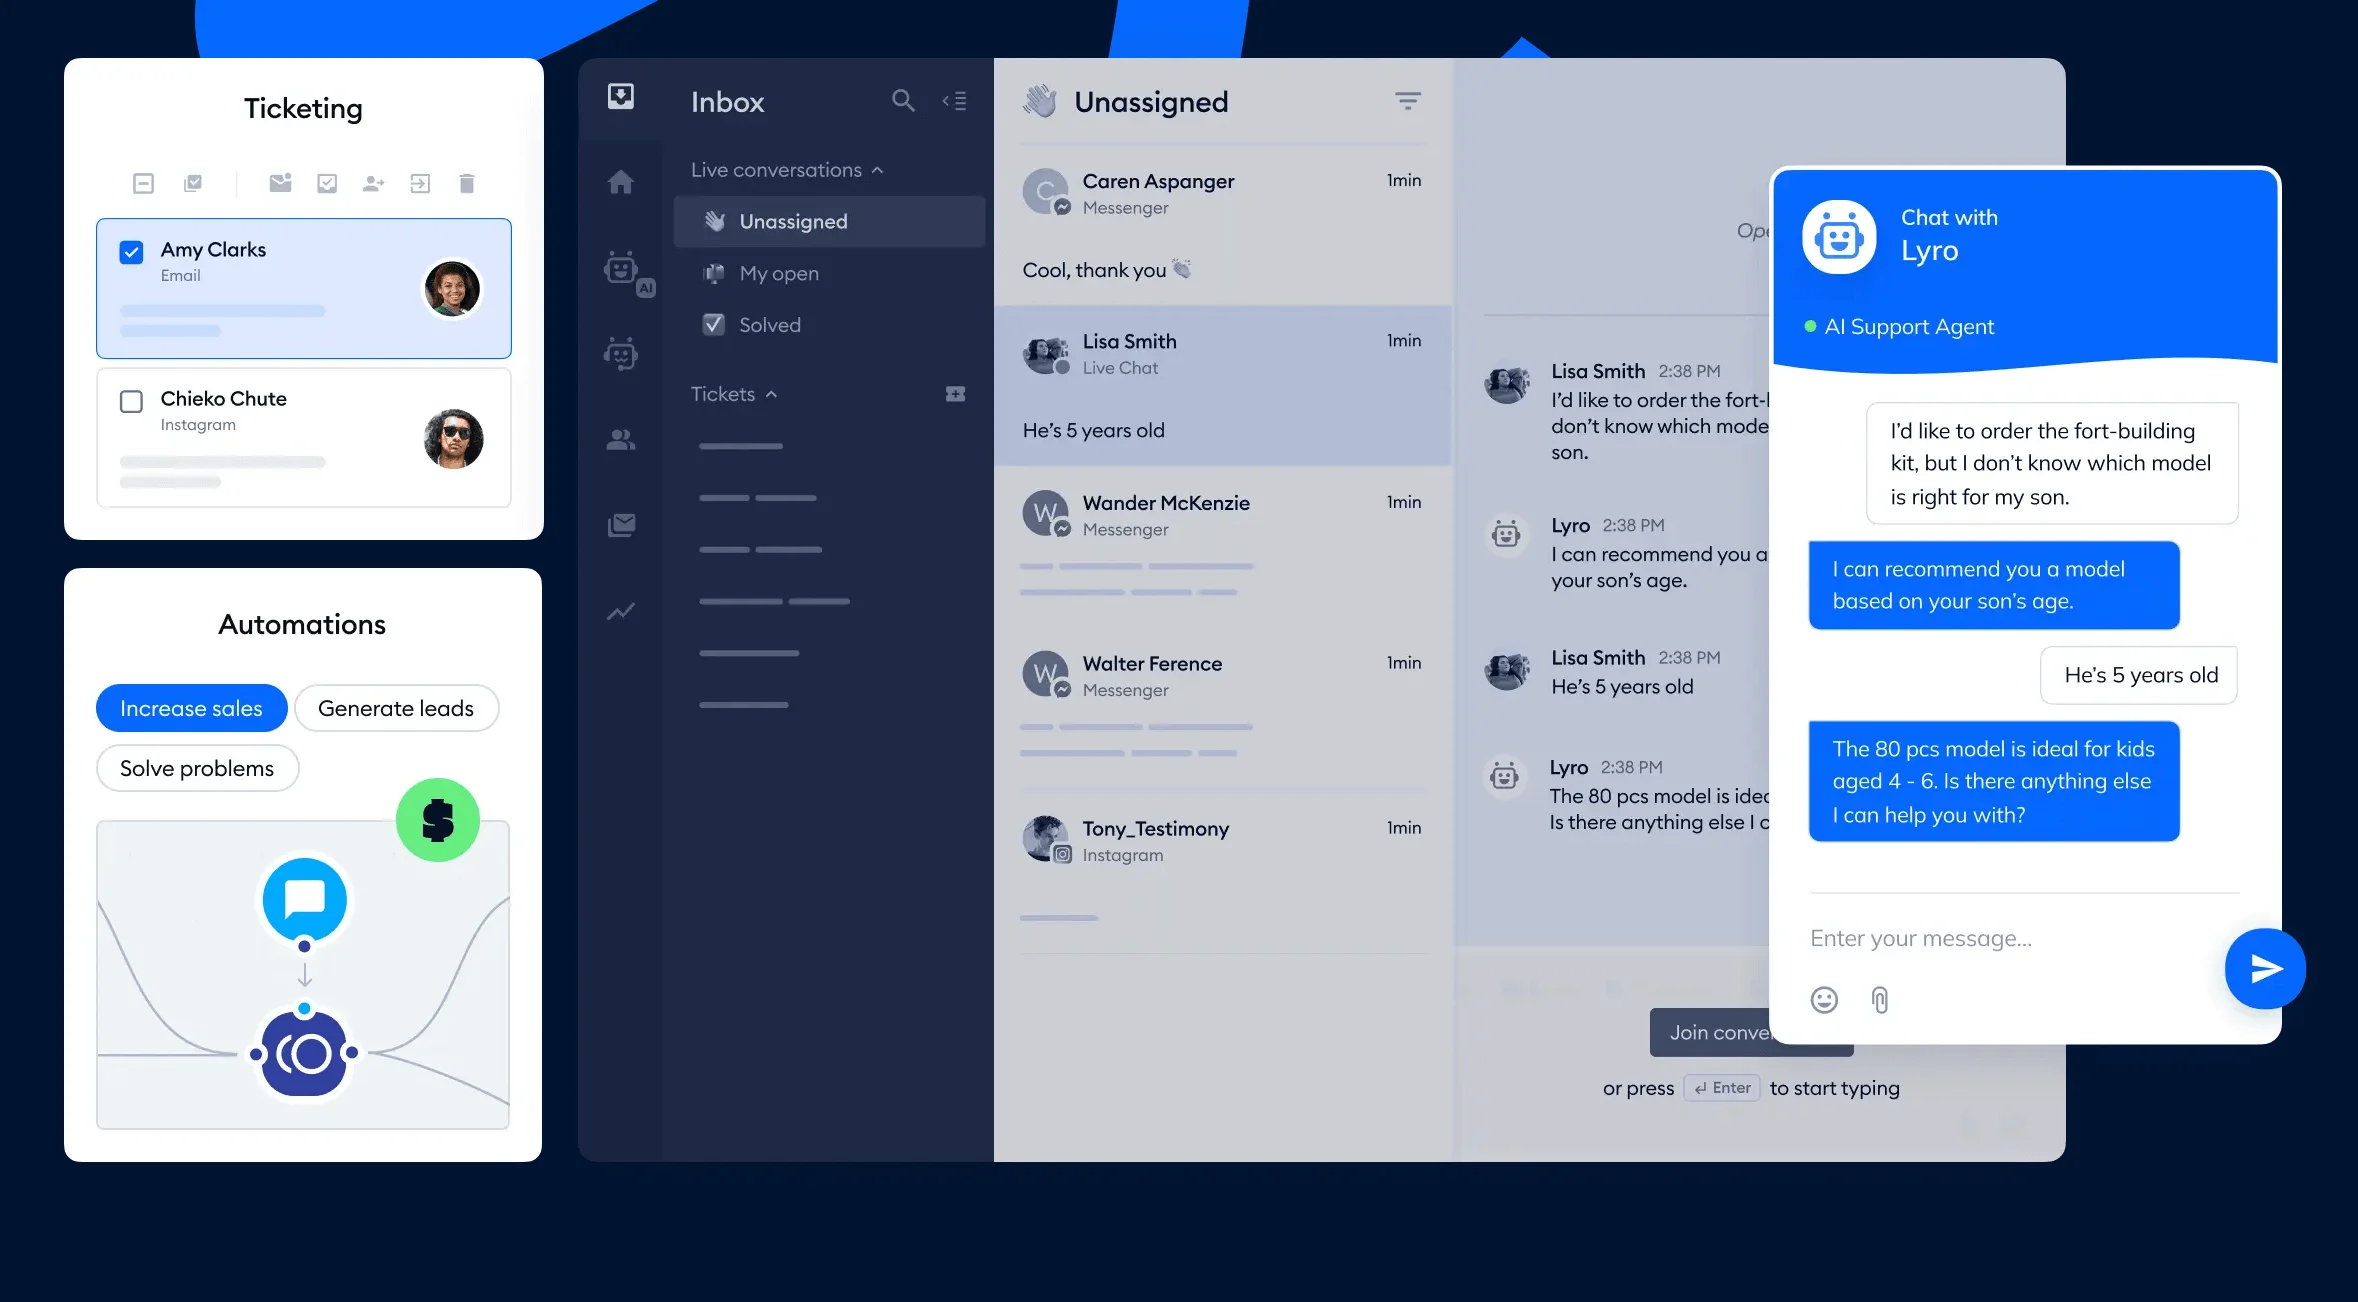Open Caren Aspanger conversation

coord(1222,225)
